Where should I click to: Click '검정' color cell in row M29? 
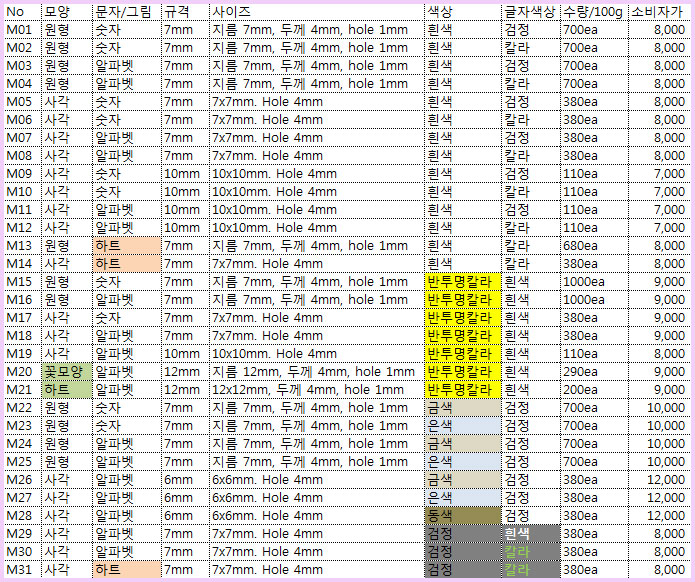(463, 534)
